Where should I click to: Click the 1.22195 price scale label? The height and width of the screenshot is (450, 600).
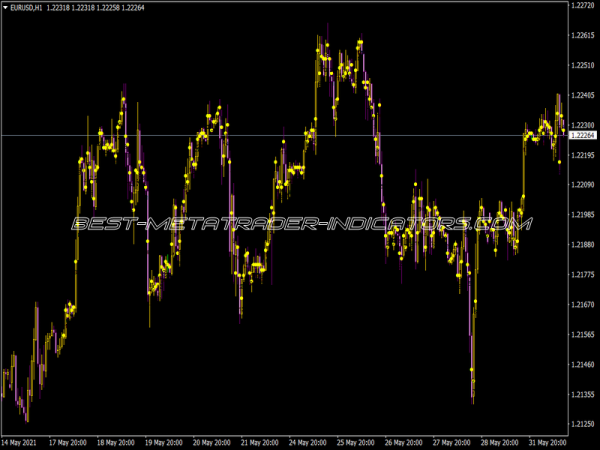click(x=581, y=155)
